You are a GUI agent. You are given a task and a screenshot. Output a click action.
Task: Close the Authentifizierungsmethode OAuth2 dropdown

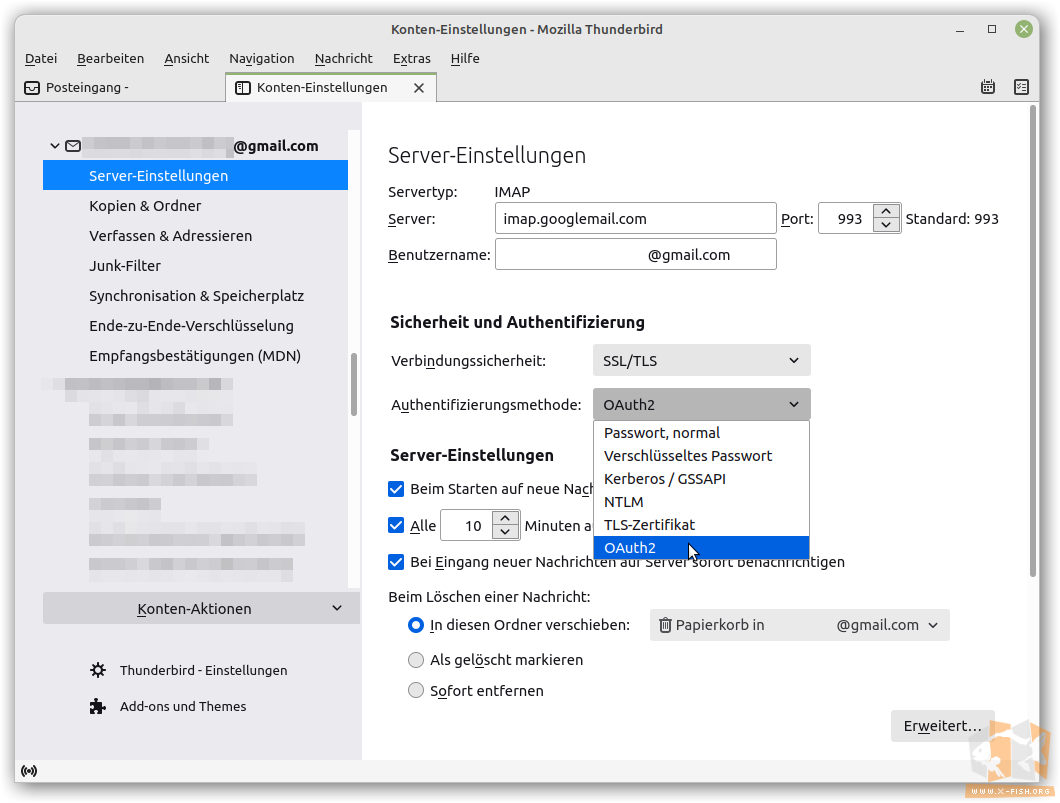pos(702,404)
